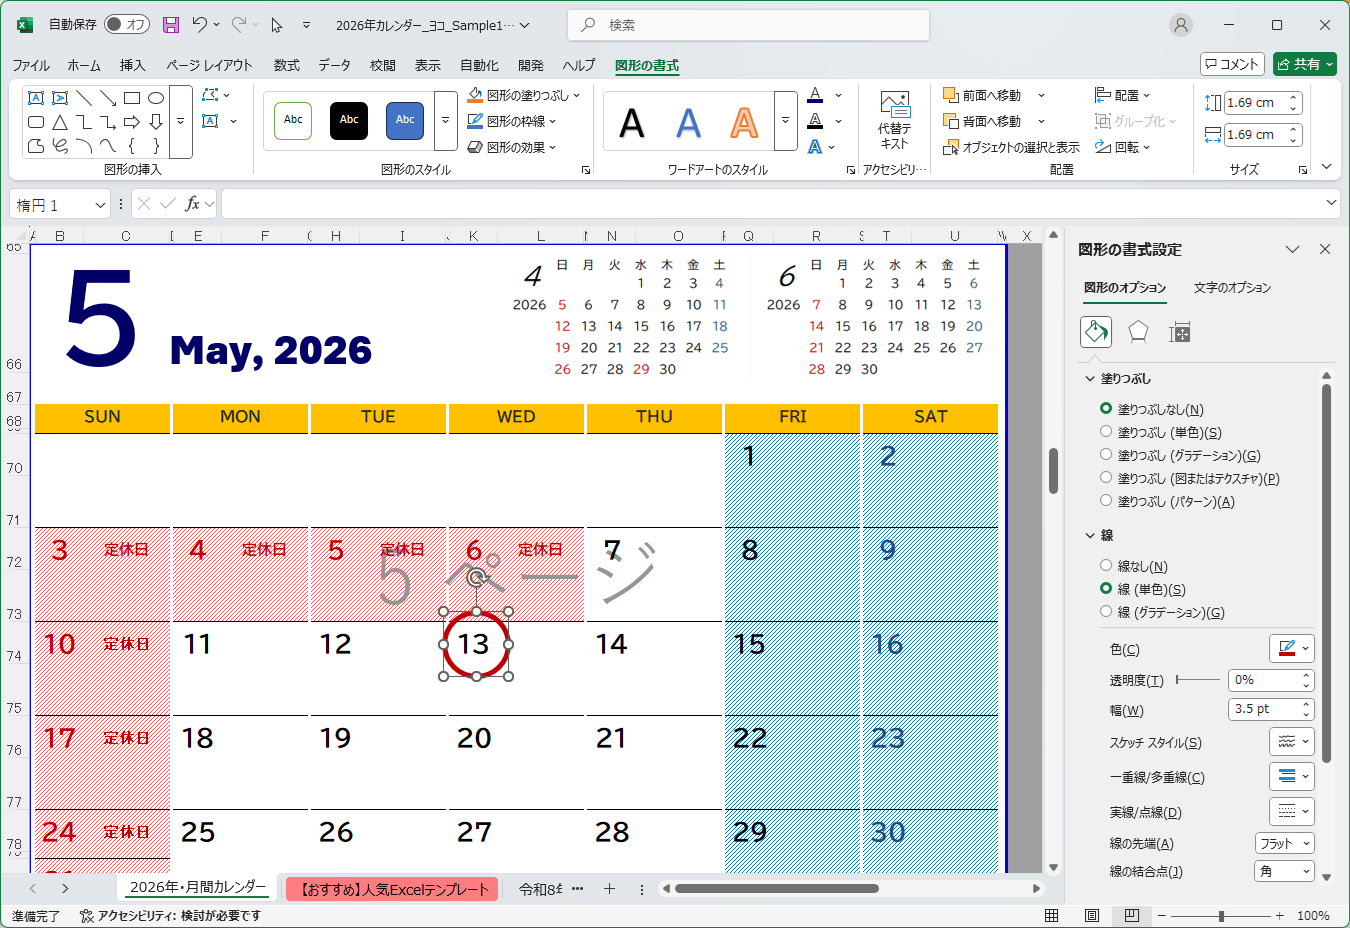The width and height of the screenshot is (1350, 928).
Task: Collapse the 塗りつぶし section
Action: pos(1090,379)
